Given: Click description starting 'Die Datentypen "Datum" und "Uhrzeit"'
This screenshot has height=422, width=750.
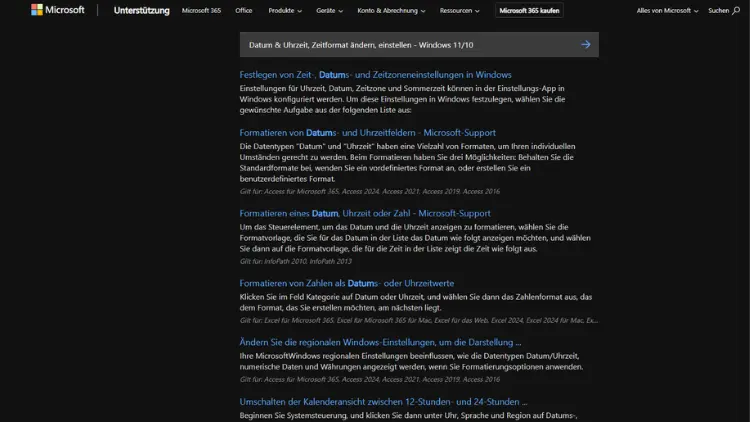Looking at the screenshot, I should (x=407, y=163).
